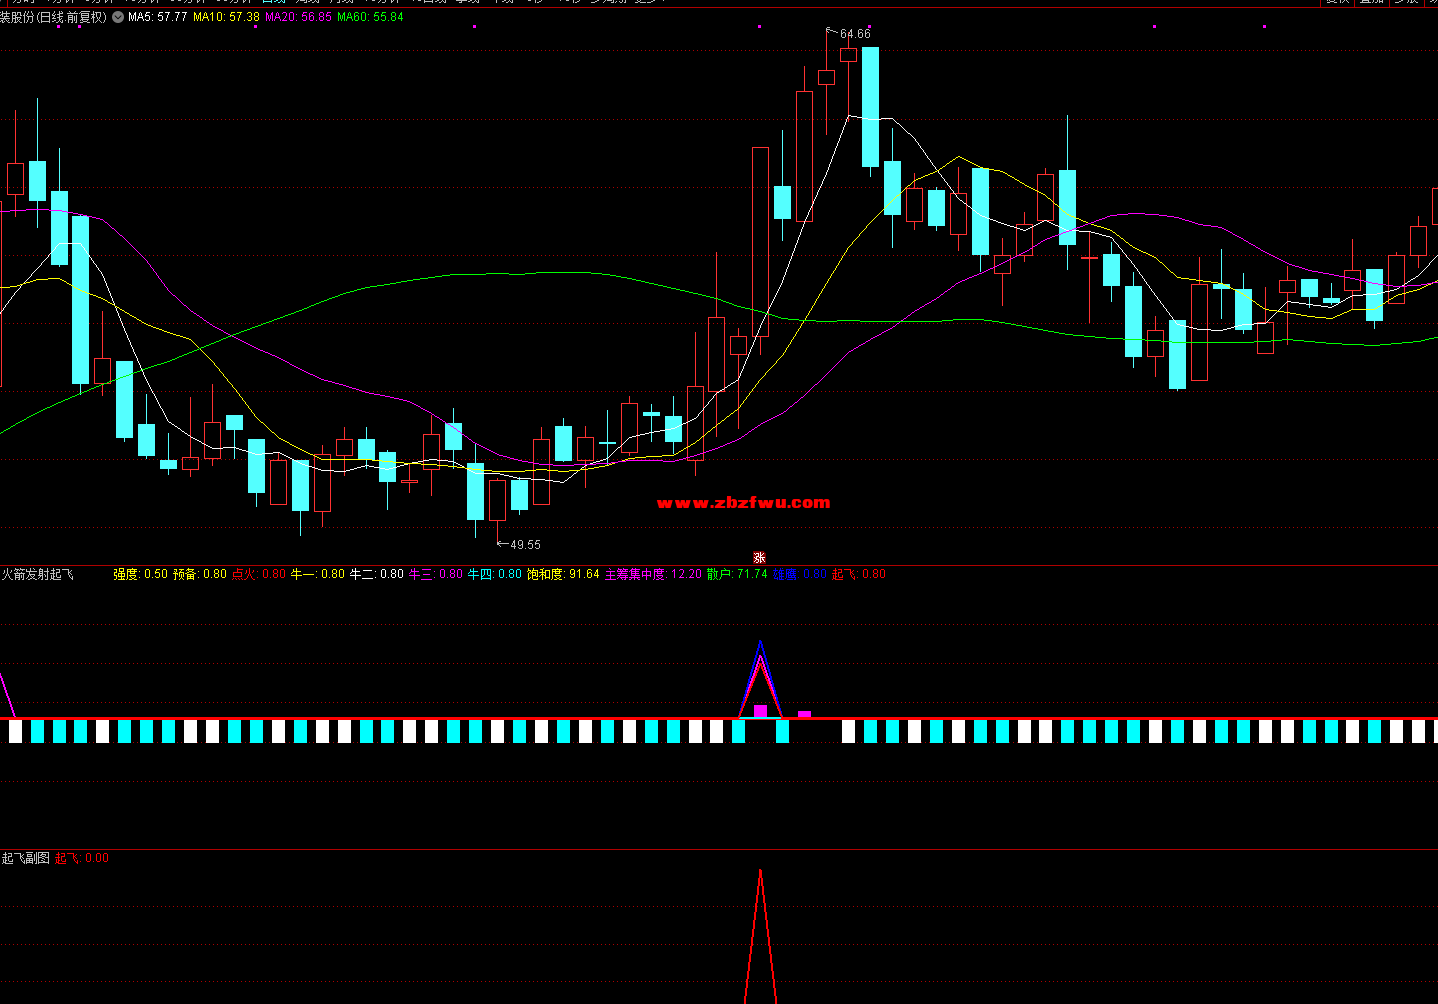Click the red spike peak in 起飞副图

point(760,873)
